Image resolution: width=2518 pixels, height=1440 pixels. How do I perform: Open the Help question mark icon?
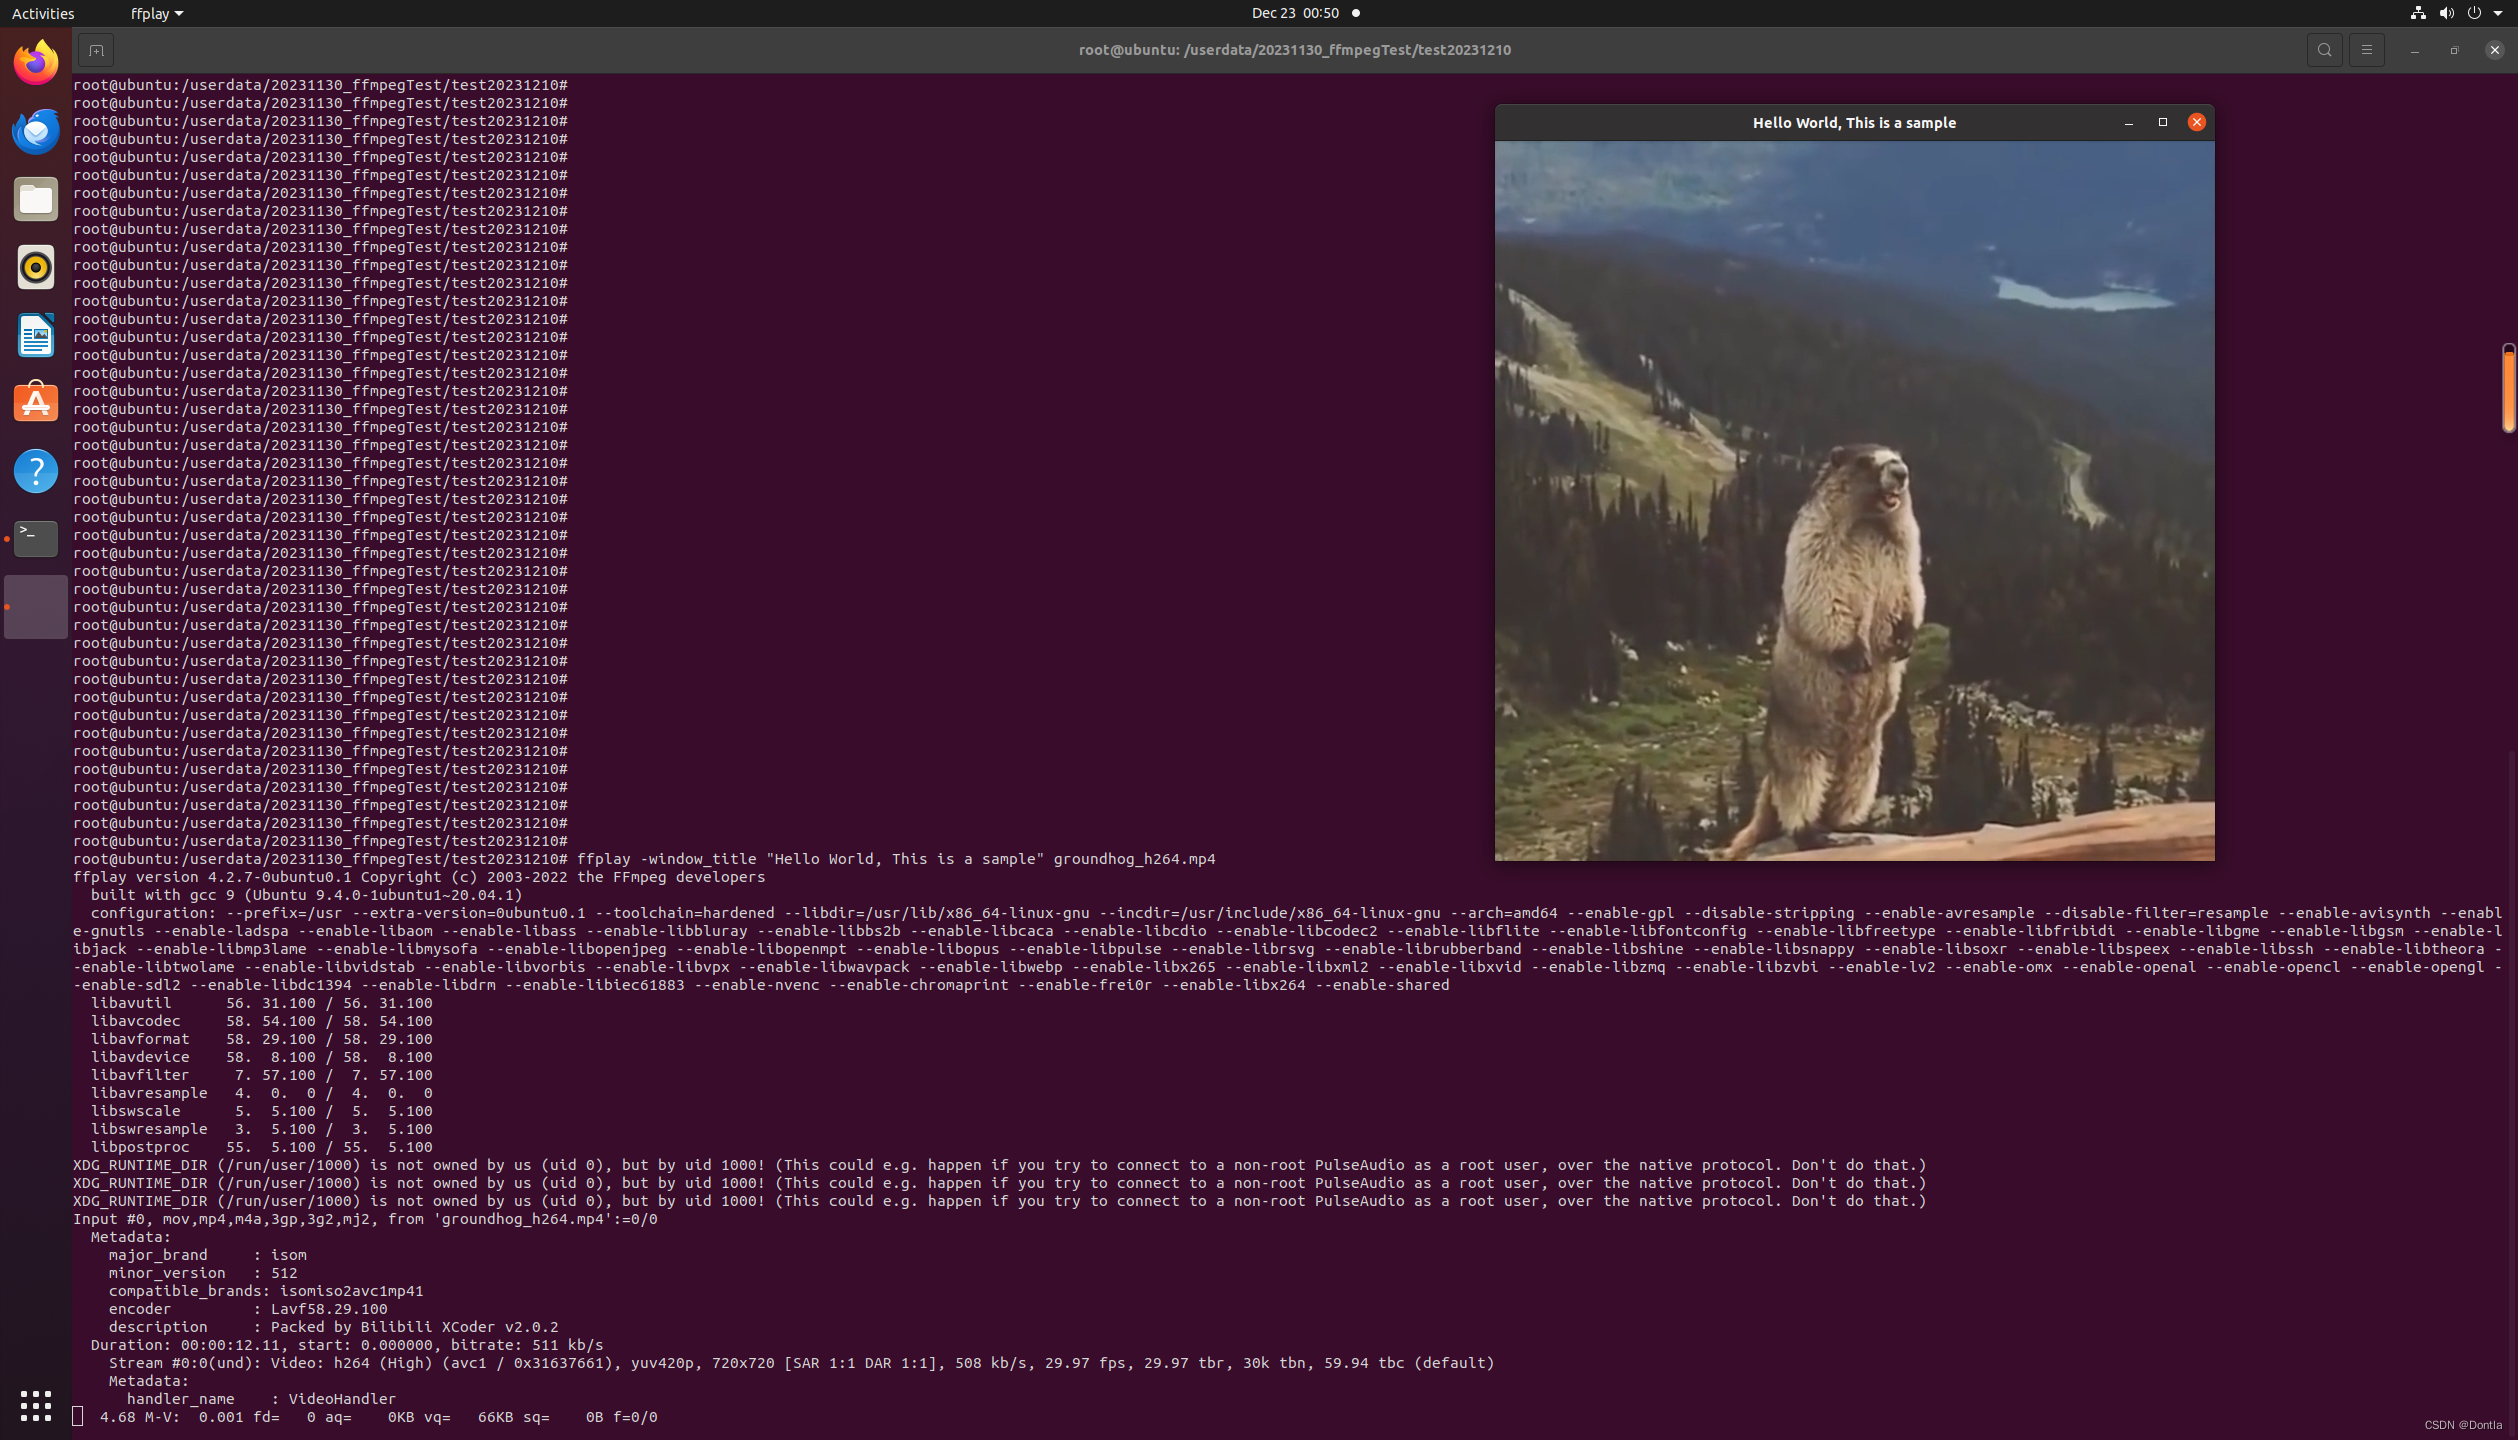36,471
